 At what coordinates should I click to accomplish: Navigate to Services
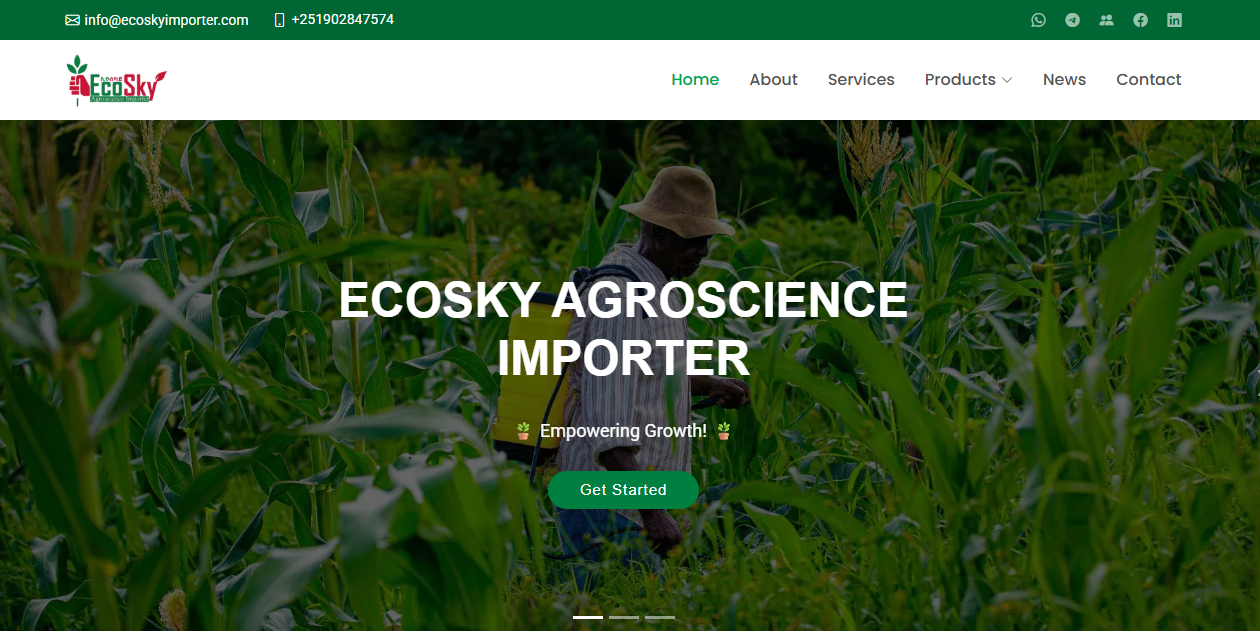coord(861,80)
